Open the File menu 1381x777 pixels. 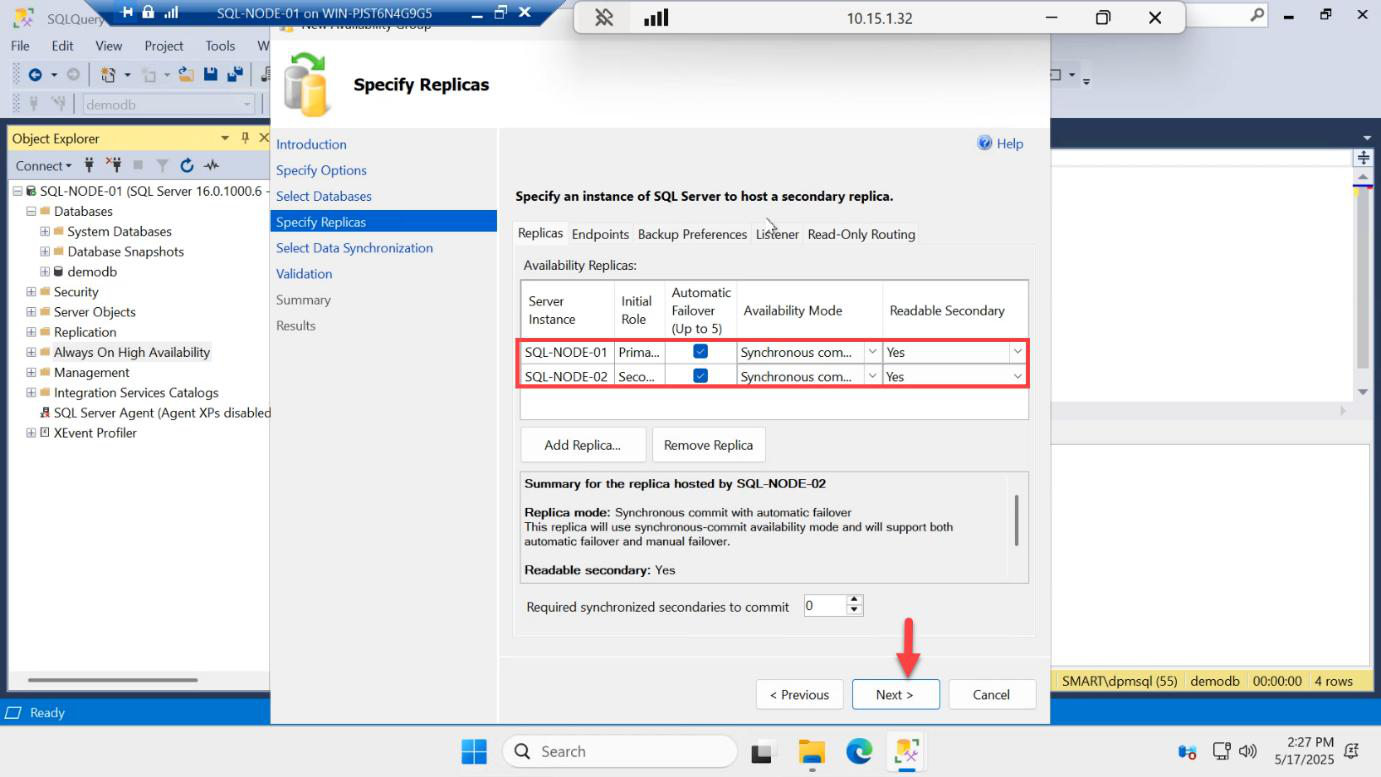tap(20, 45)
